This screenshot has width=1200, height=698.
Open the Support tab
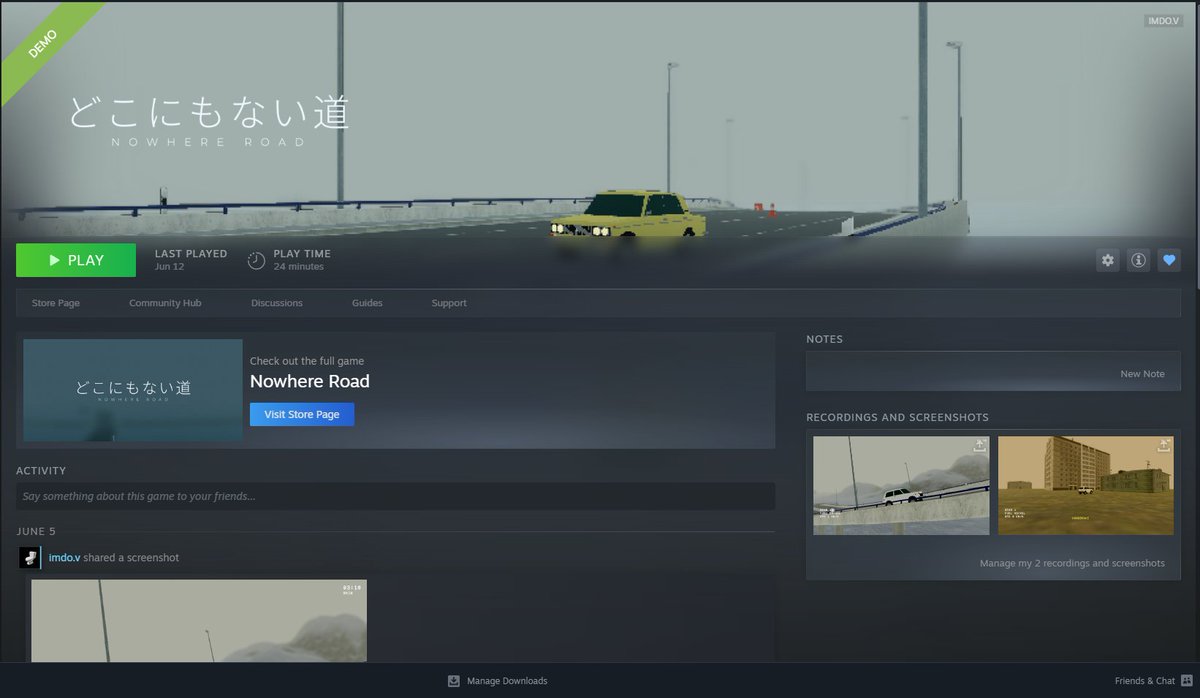coord(449,303)
